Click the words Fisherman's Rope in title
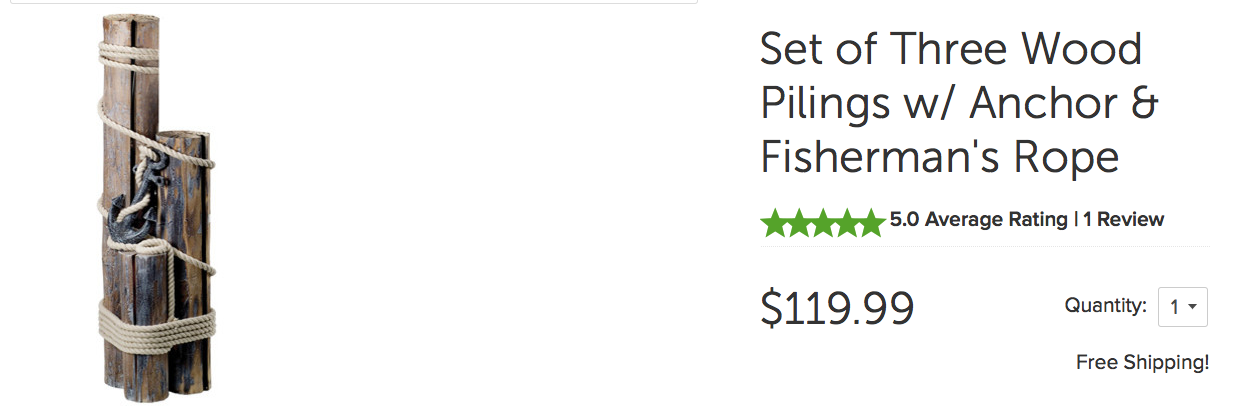This screenshot has height=410, width=1238. (939, 157)
